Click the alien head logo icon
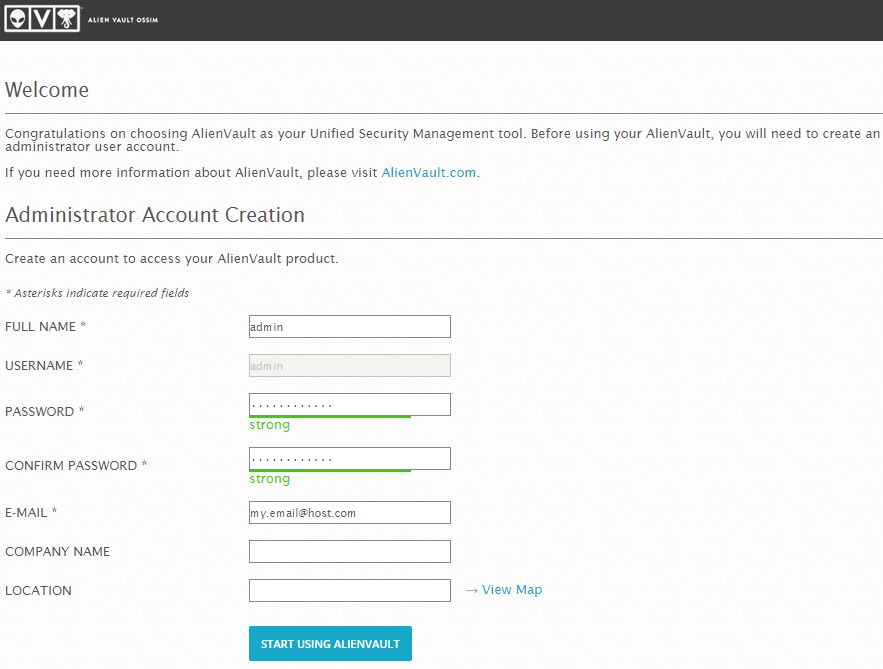This screenshot has width=883, height=669. click(x=17, y=19)
